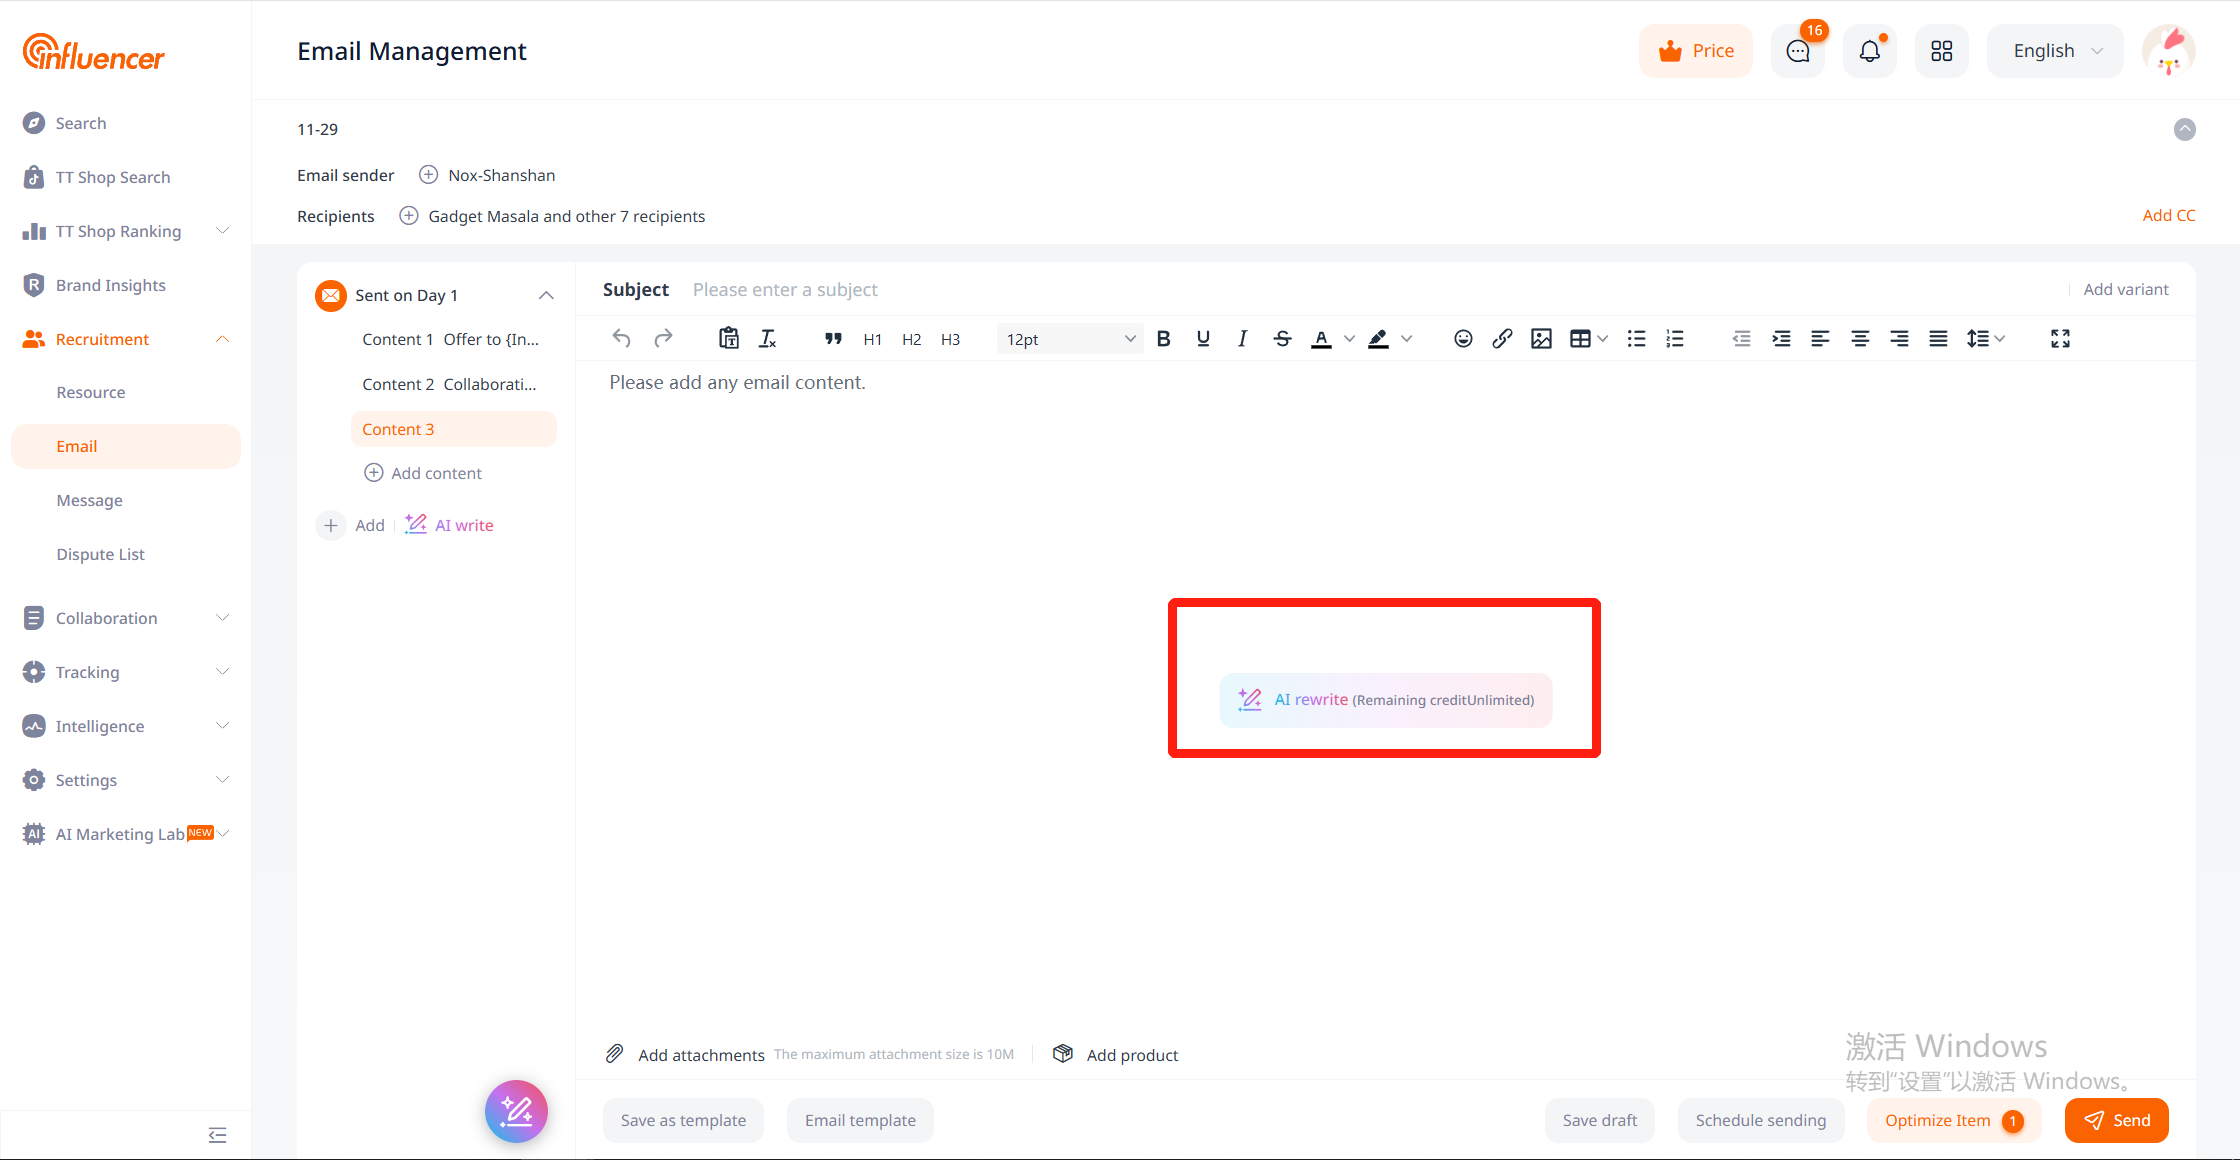
Task: Open Message under Recruitment menu
Action: (90, 500)
